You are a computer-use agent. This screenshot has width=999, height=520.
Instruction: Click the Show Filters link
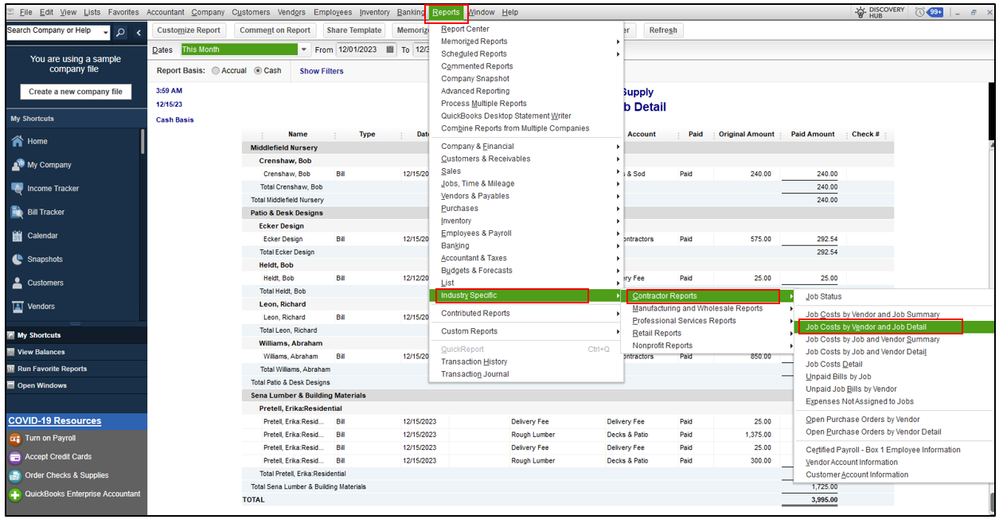[321, 71]
